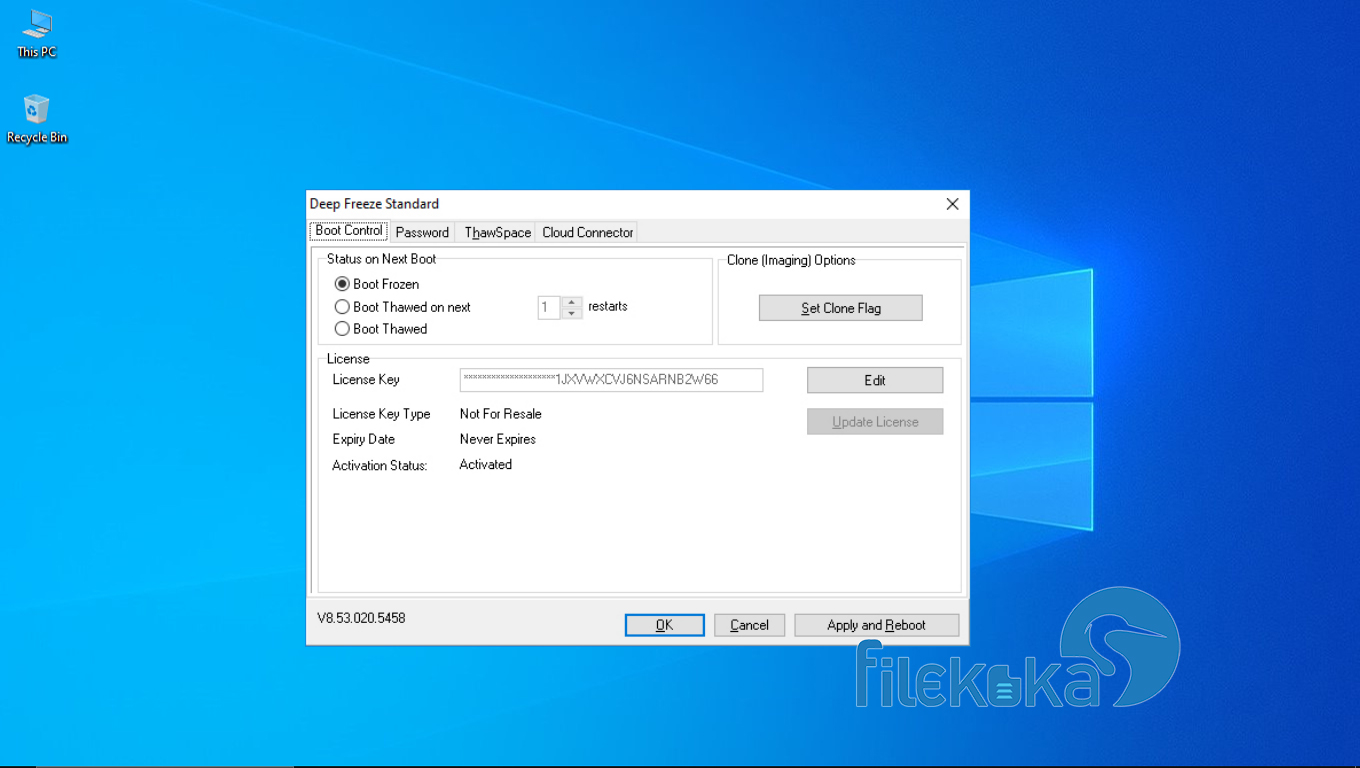Select the Boot Frozen radio option
The width and height of the screenshot is (1360, 768).
pyautogui.click(x=377, y=284)
